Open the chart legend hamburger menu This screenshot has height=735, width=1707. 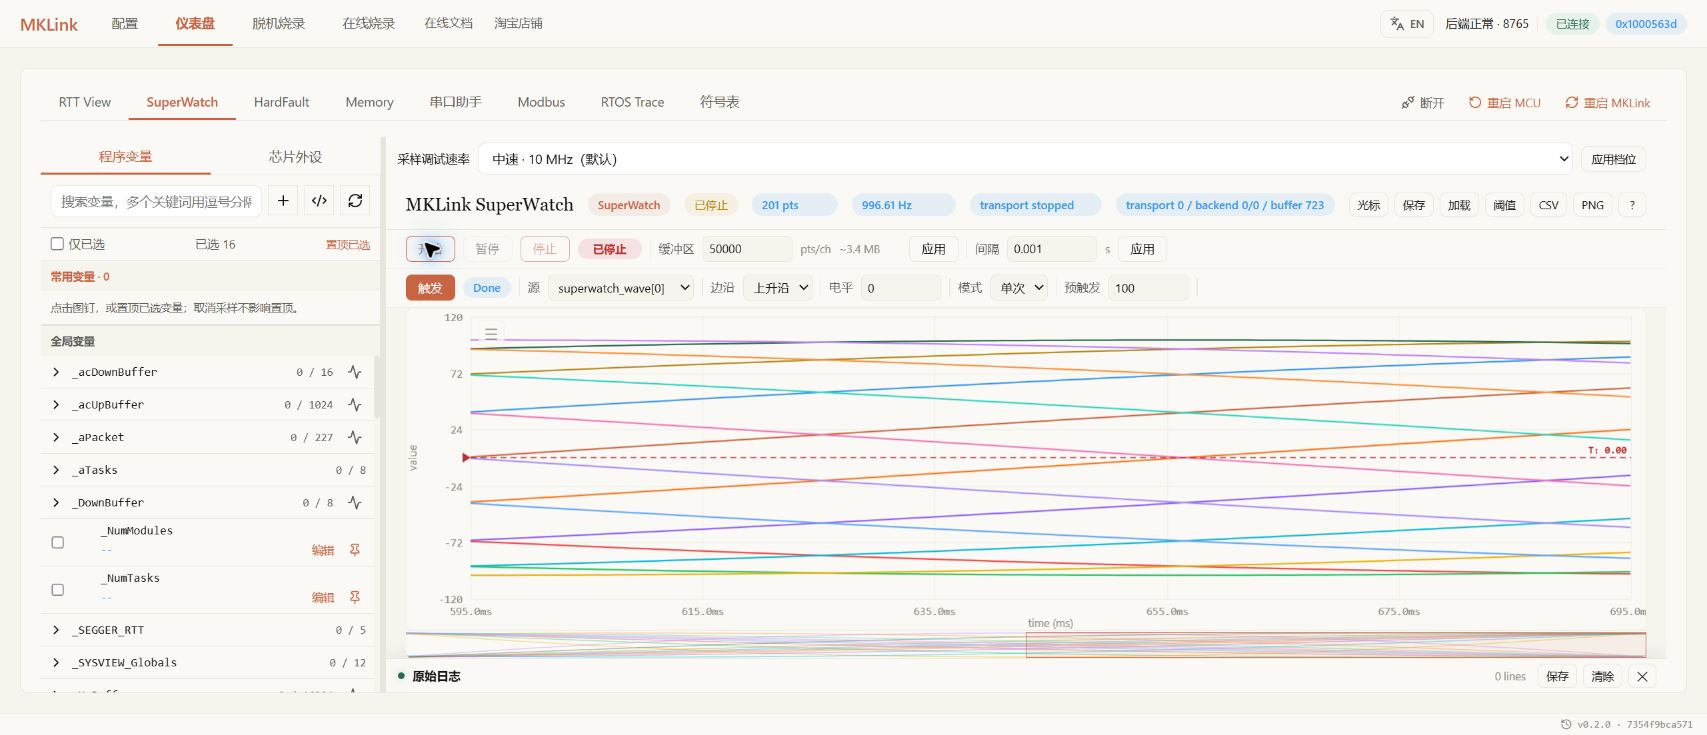tap(491, 334)
